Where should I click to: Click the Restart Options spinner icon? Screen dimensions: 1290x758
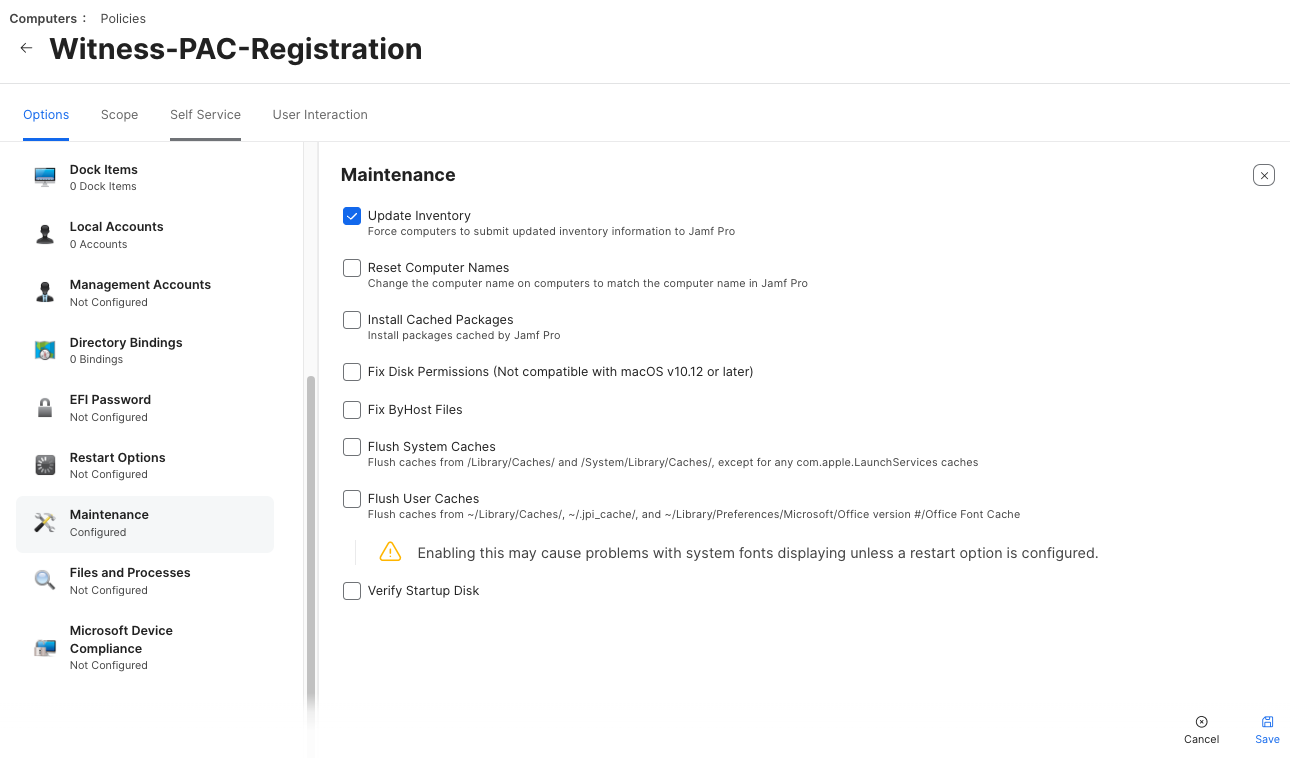point(45,465)
